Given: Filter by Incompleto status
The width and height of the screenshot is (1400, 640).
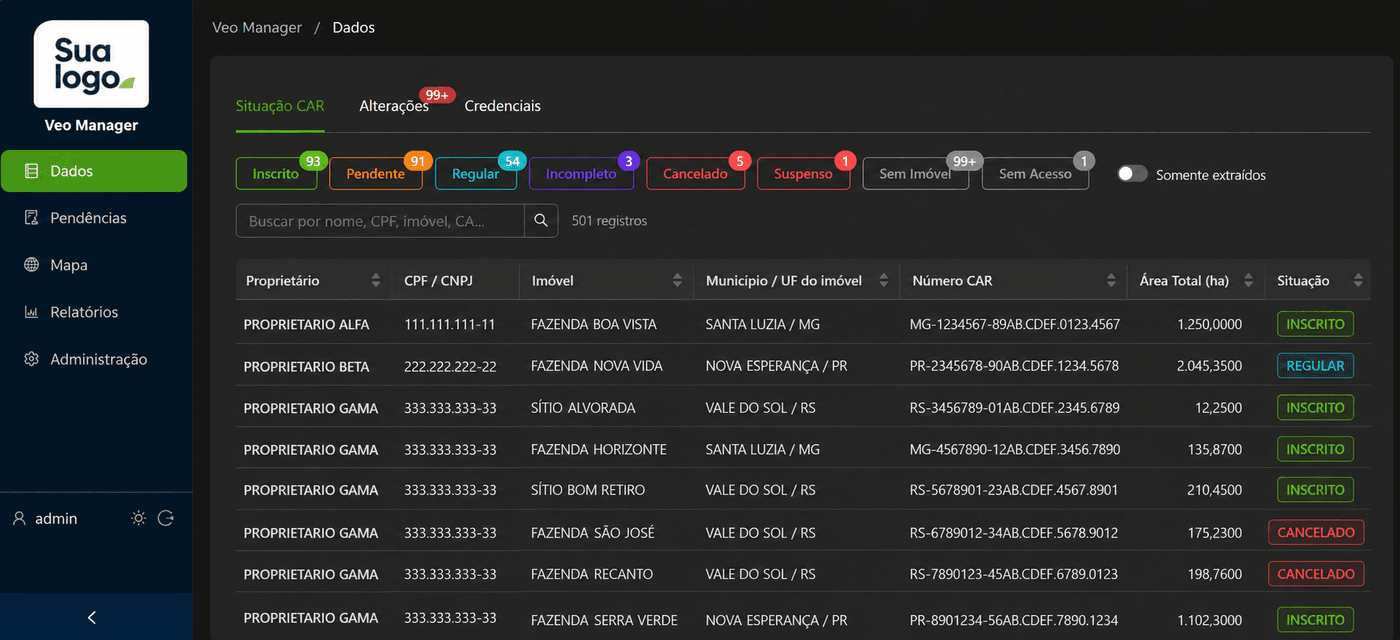Looking at the screenshot, I should (581, 174).
